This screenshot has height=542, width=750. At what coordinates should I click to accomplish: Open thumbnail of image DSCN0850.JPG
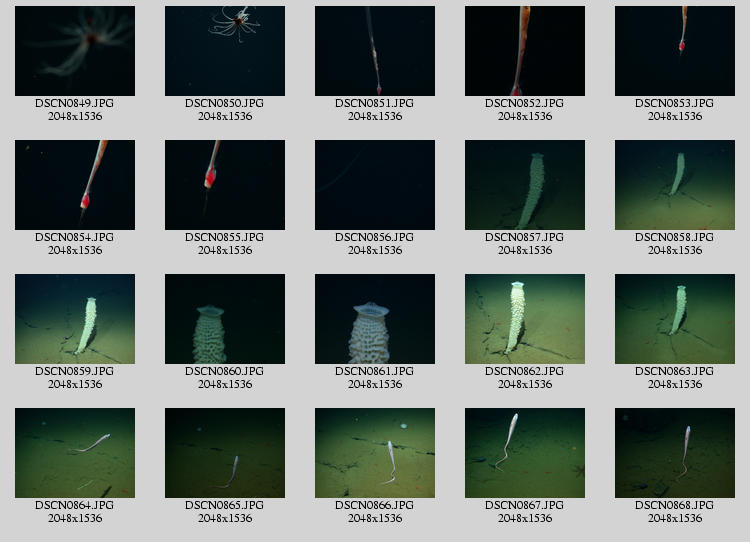225,51
